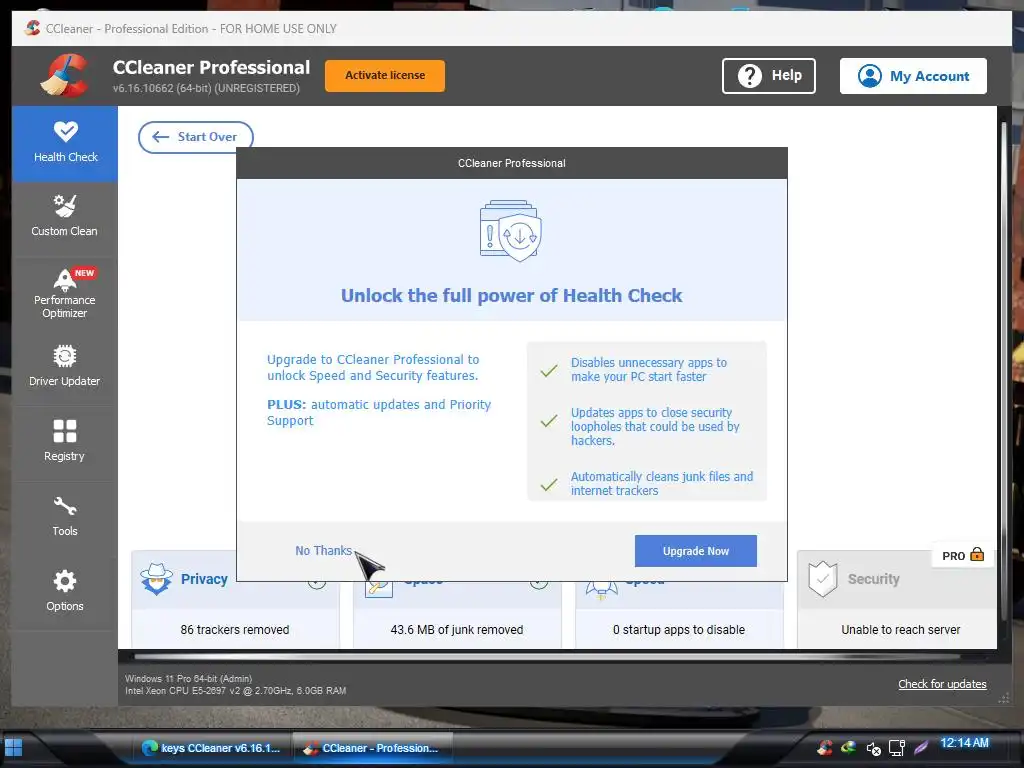Click 'Unlock the full power of Health Check' heading
The image size is (1024, 768).
tap(511, 295)
